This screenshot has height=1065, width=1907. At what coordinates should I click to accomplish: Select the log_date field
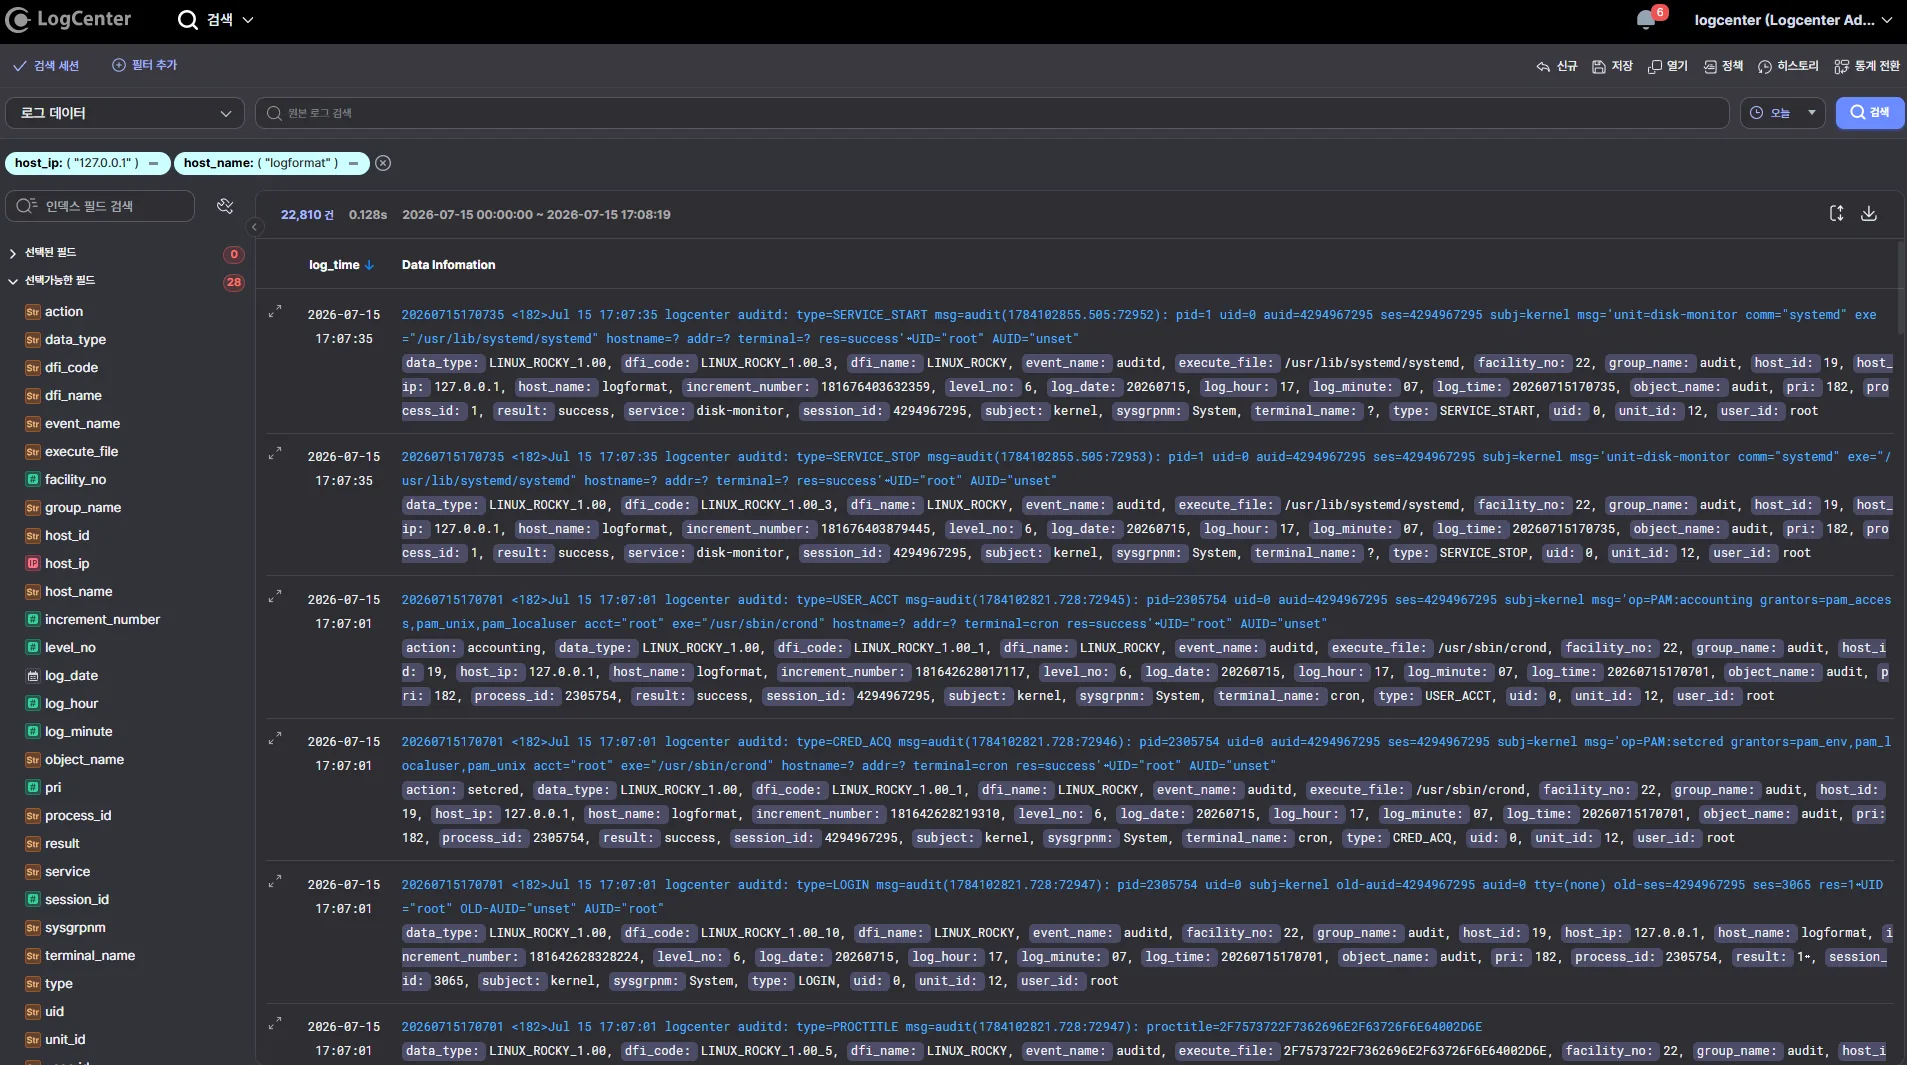click(x=71, y=676)
